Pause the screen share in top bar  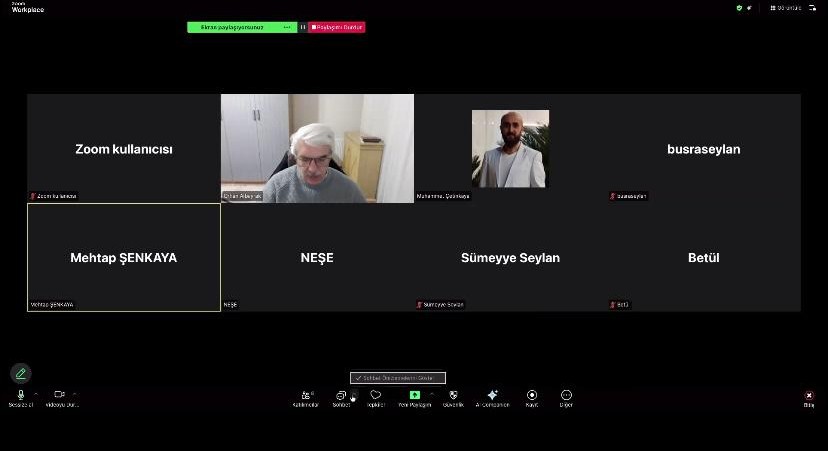[x=303, y=27]
